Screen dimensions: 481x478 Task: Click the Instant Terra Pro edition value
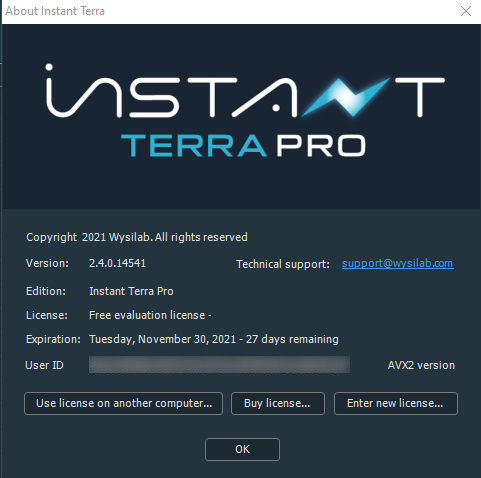pos(131,291)
